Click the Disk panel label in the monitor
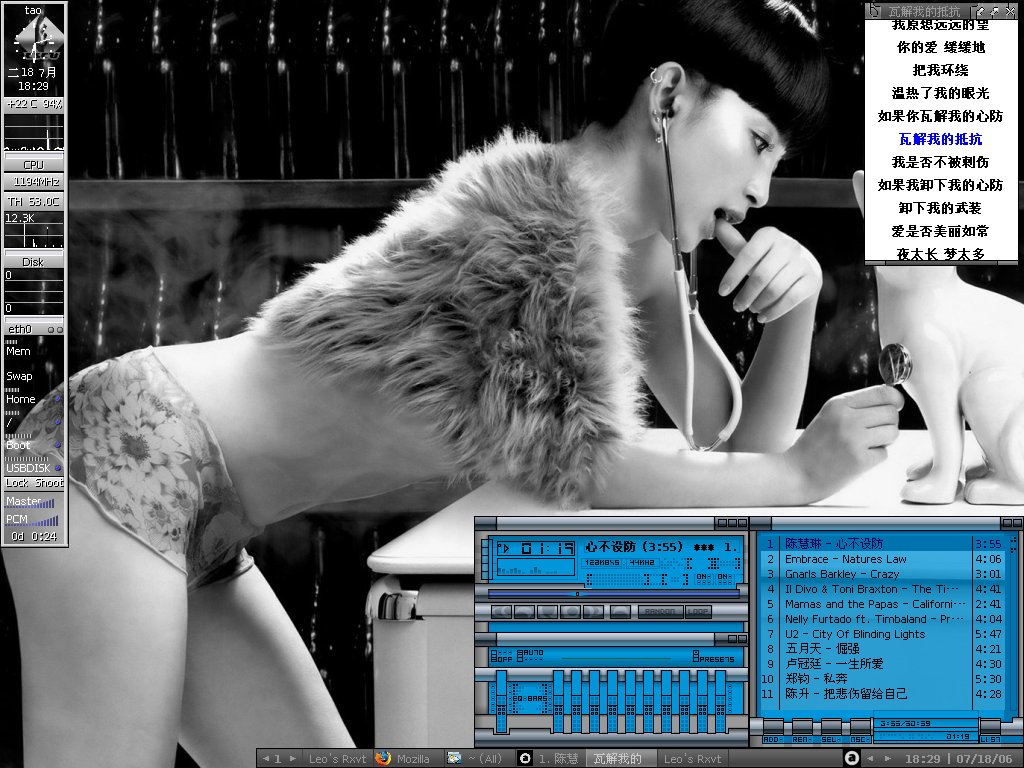Image resolution: width=1024 pixels, height=768 pixels. [34, 262]
